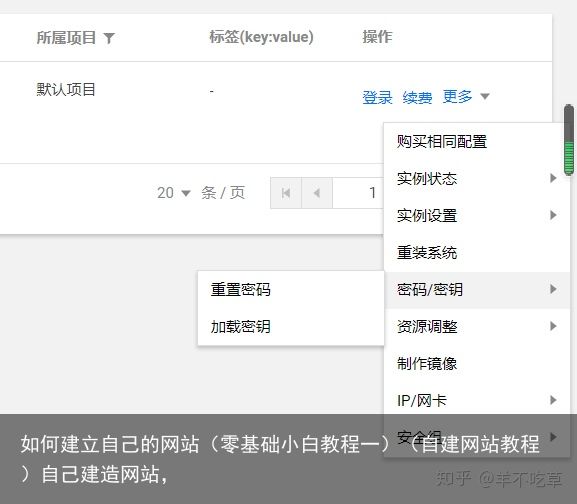The width and height of the screenshot is (577, 504).
Task: Open the 20 items-per-page dropdown
Action: pyautogui.click(x=174, y=193)
